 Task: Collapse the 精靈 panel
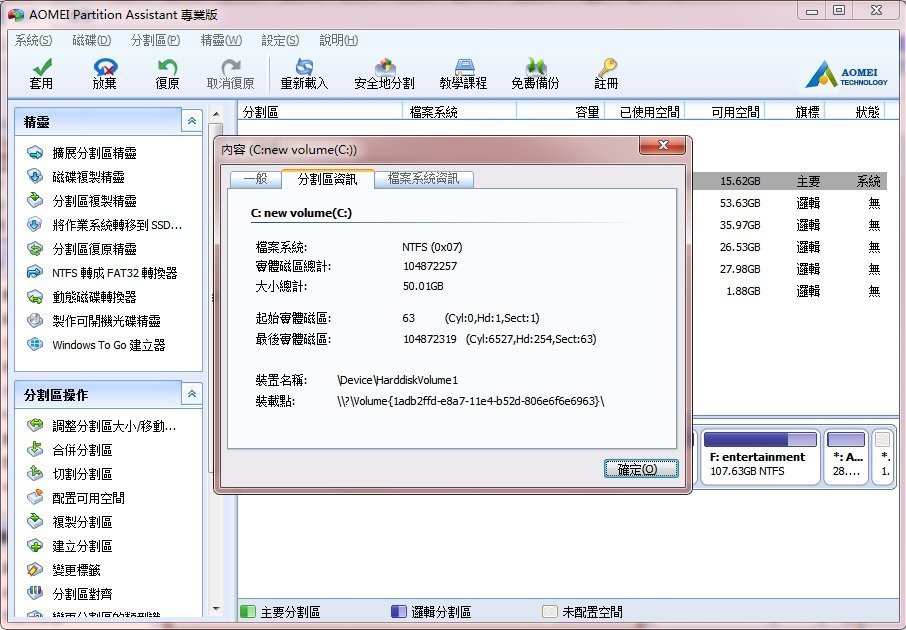tap(192, 121)
